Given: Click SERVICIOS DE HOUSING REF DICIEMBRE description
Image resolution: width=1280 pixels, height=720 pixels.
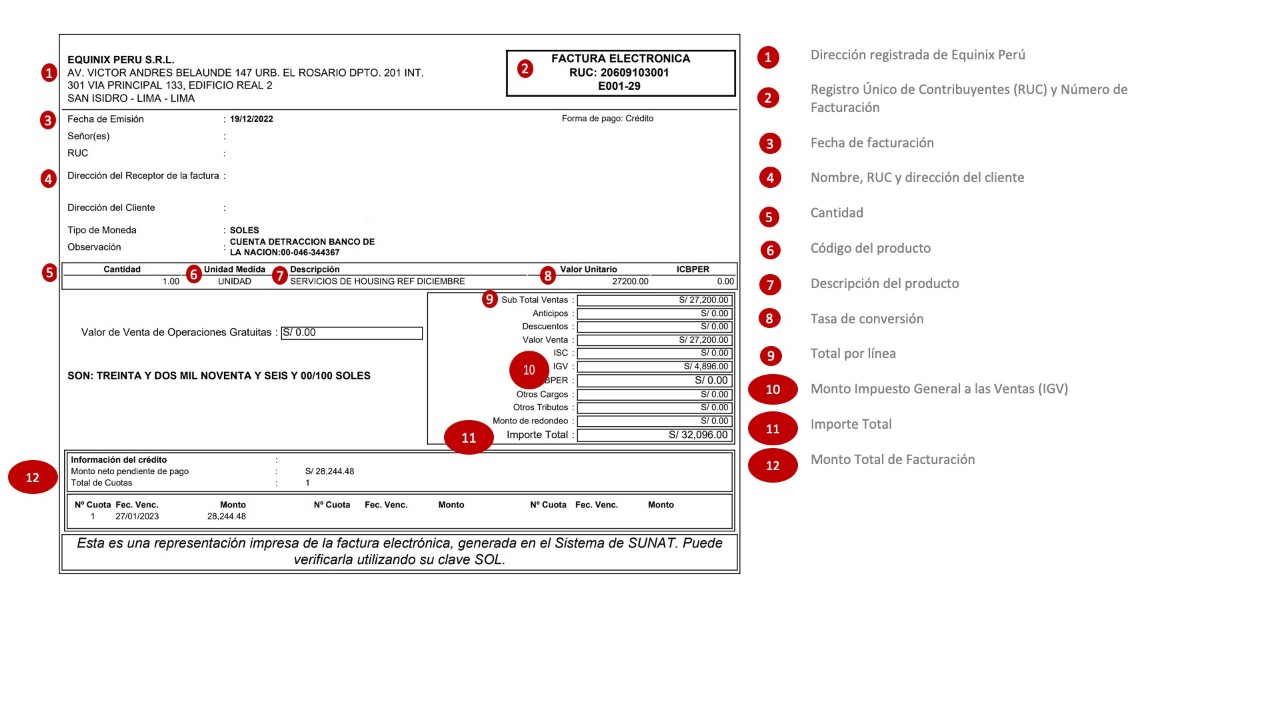Looking at the screenshot, I should click(377, 281).
